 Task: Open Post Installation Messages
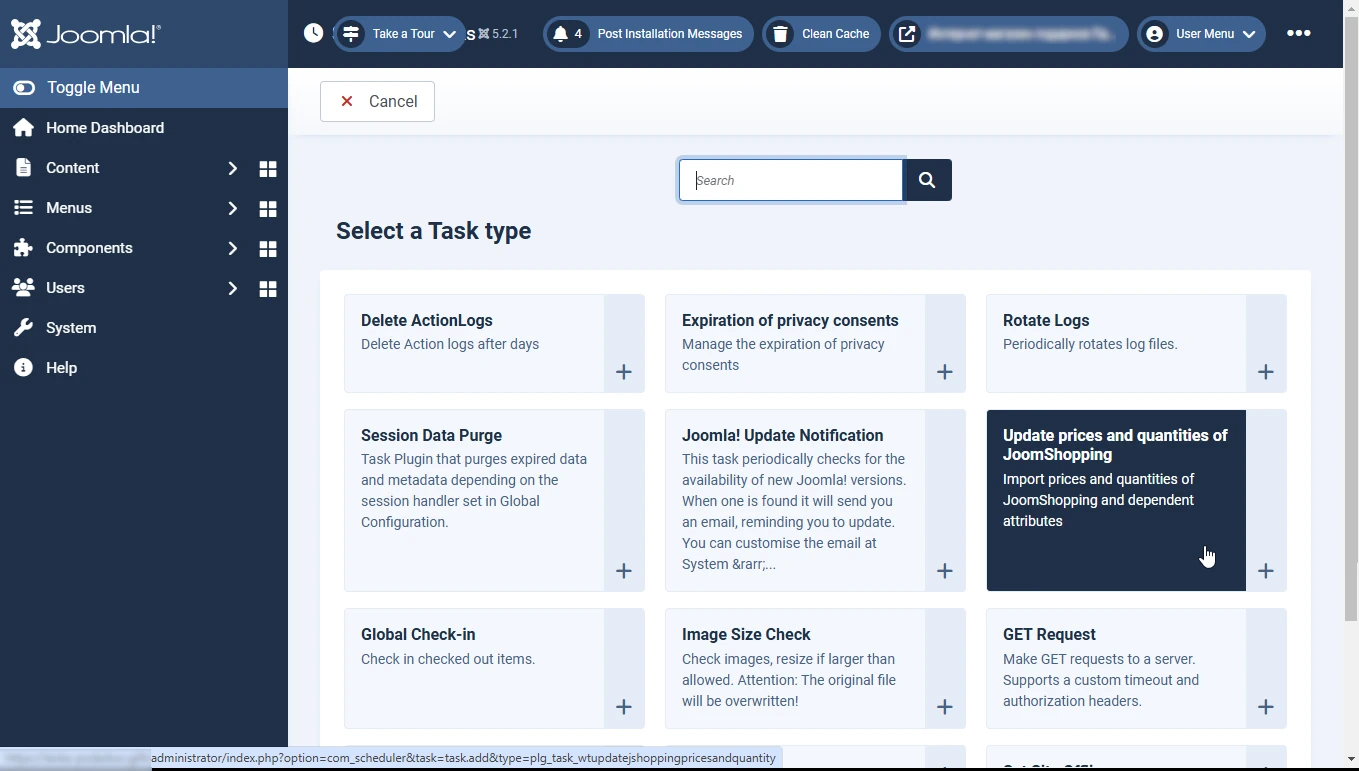point(649,34)
